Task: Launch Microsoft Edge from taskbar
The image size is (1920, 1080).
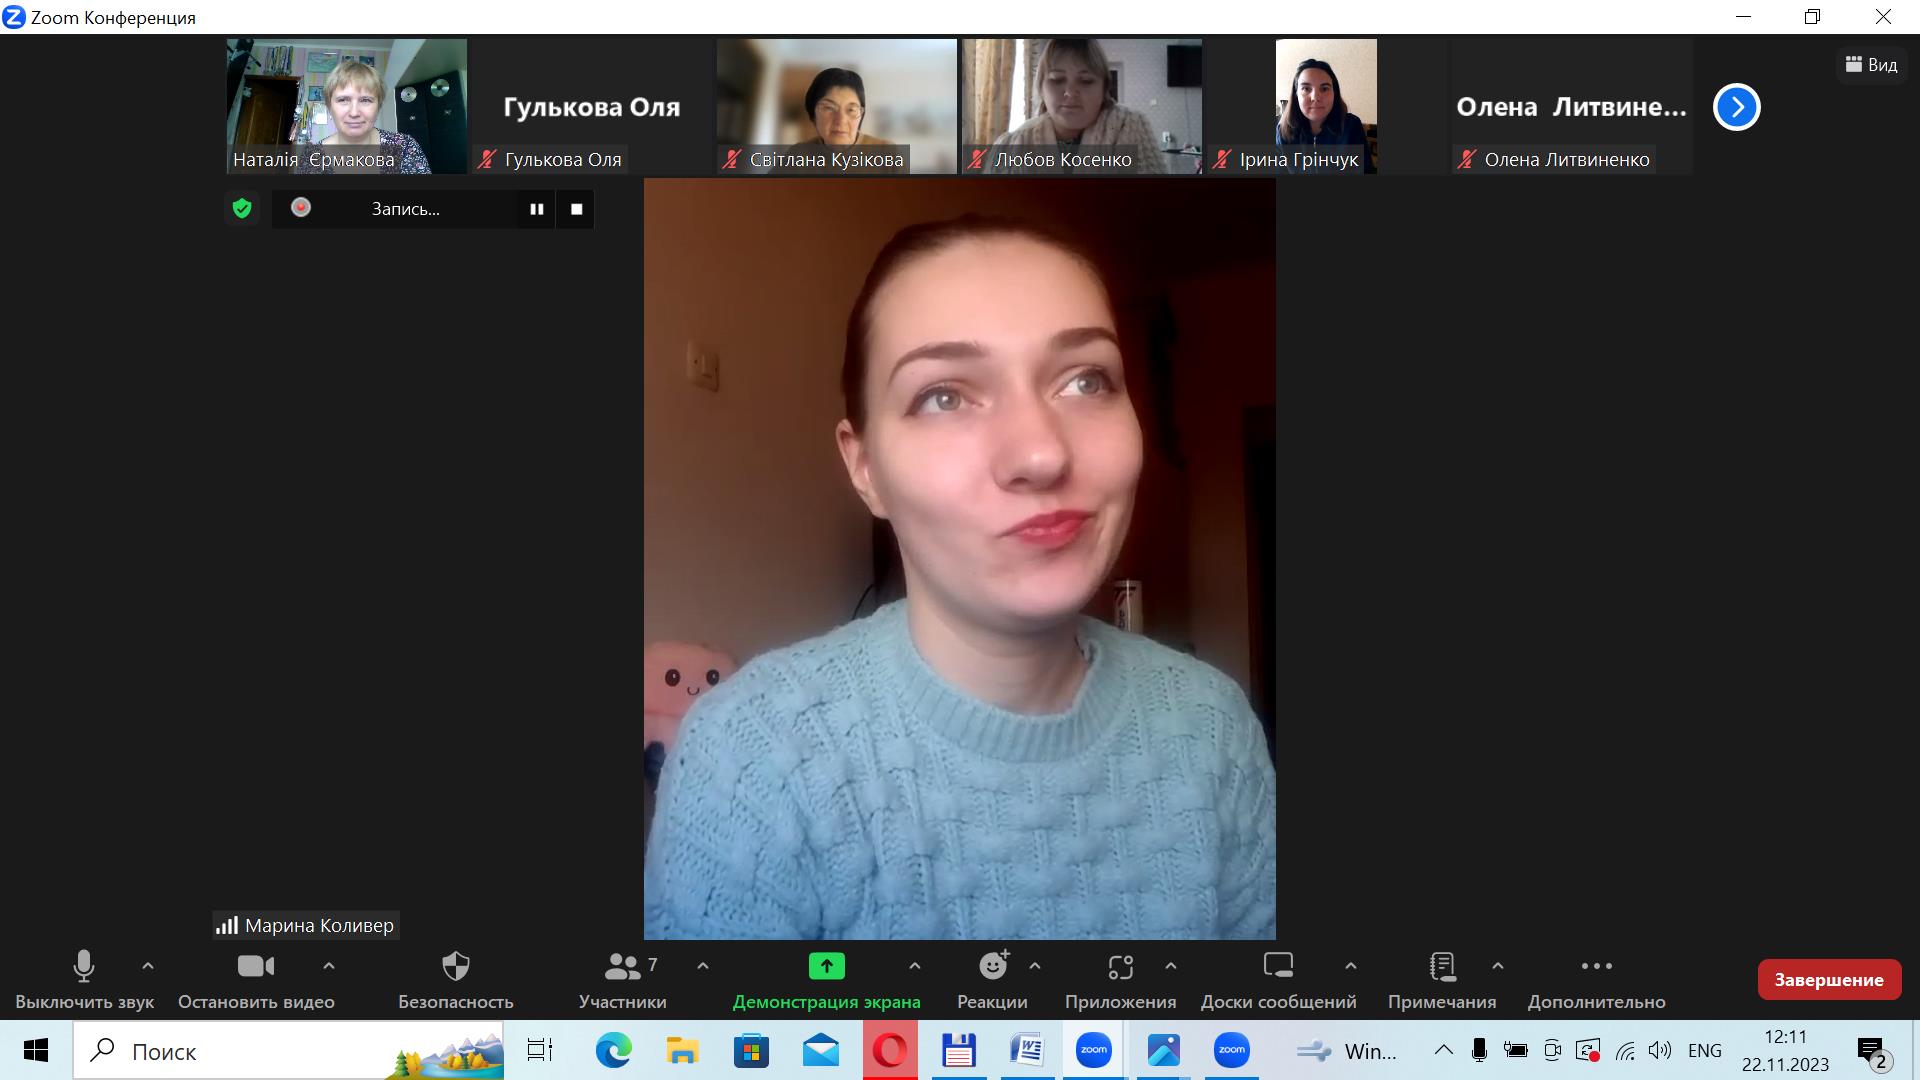Action: [x=613, y=1050]
